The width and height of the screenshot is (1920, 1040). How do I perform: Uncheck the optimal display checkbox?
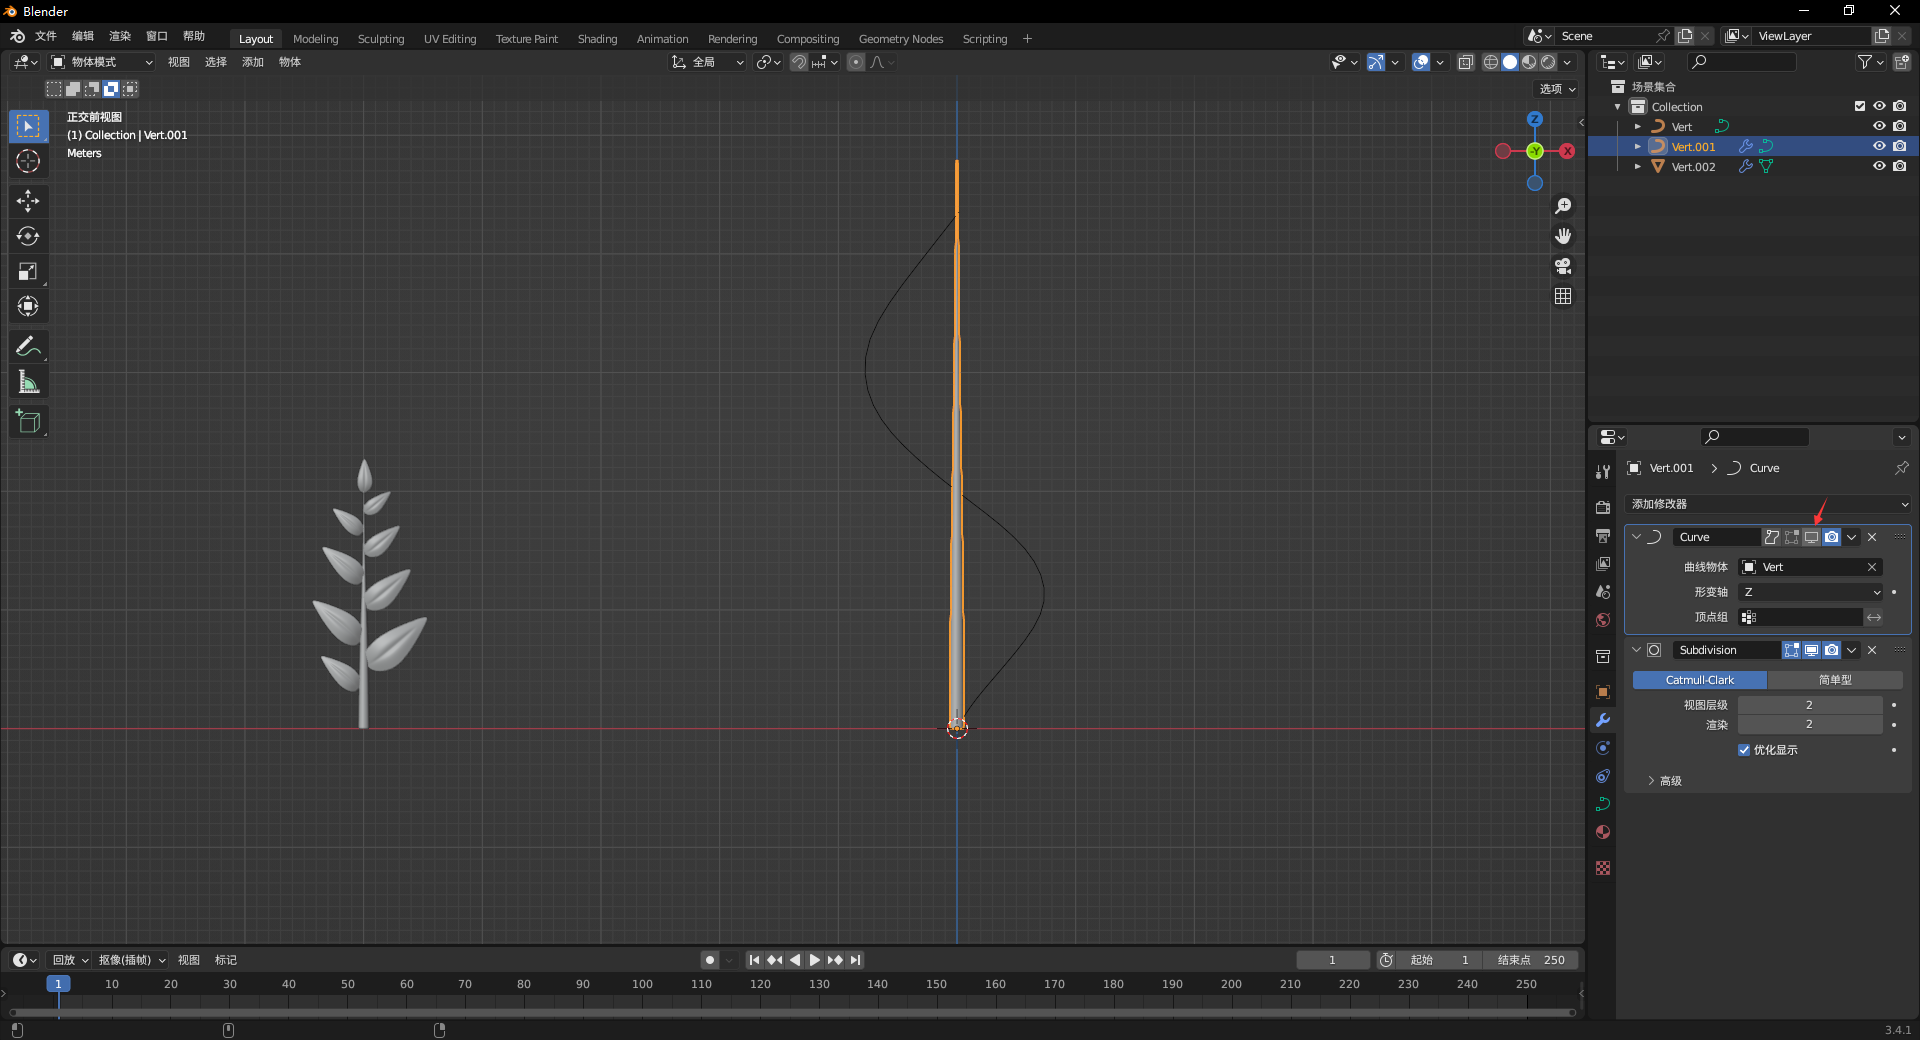coord(1744,750)
